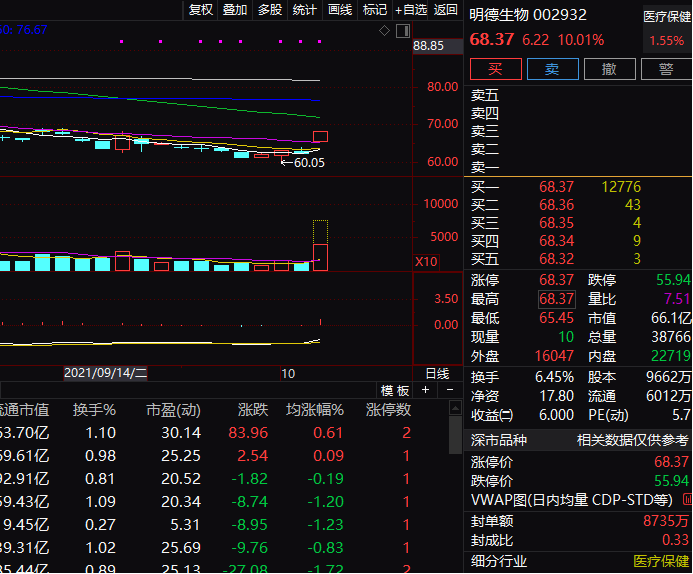This screenshot has height=574, width=693.
Task: Expand the 统计 toolbar menu
Action: pyautogui.click(x=305, y=10)
